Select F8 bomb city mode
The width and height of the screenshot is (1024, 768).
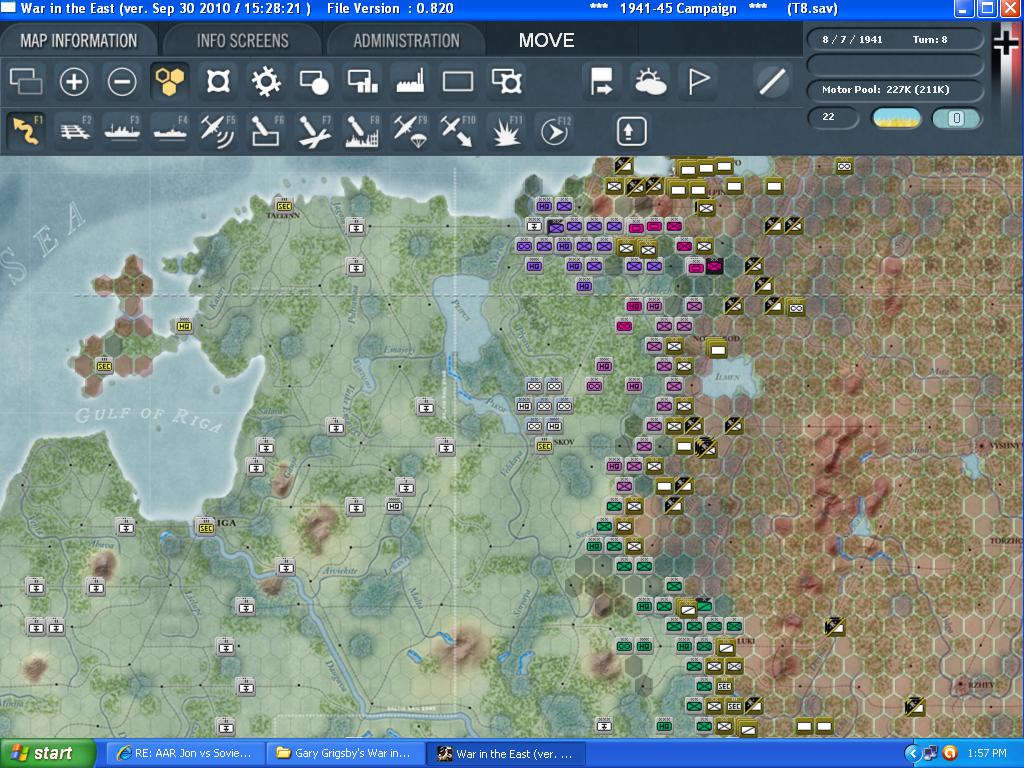click(362, 130)
